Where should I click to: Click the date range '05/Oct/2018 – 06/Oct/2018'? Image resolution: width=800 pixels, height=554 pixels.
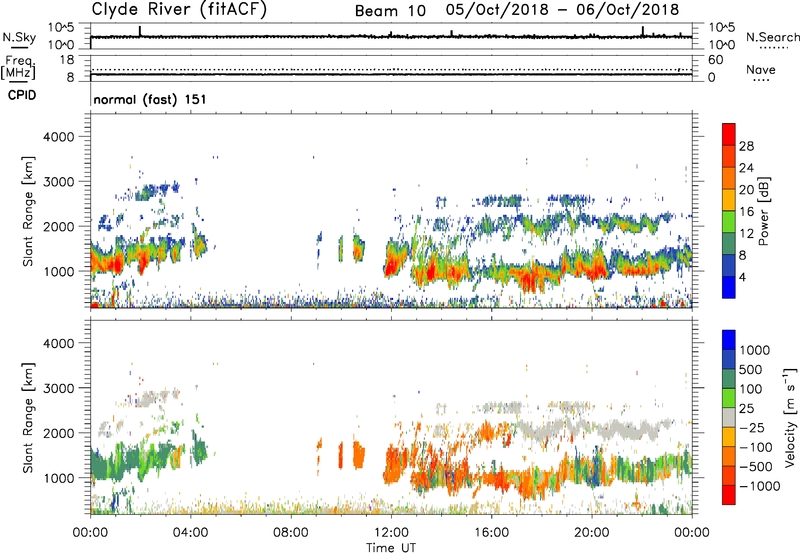click(x=562, y=10)
